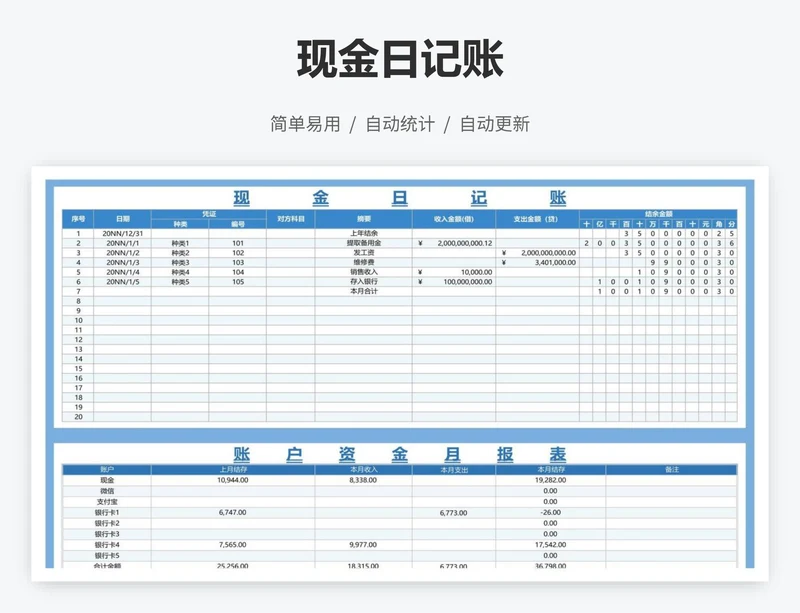Image resolution: width=800 pixels, height=613 pixels.
Task: Click the previous balance value '7,565.00'
Action: coord(233,545)
